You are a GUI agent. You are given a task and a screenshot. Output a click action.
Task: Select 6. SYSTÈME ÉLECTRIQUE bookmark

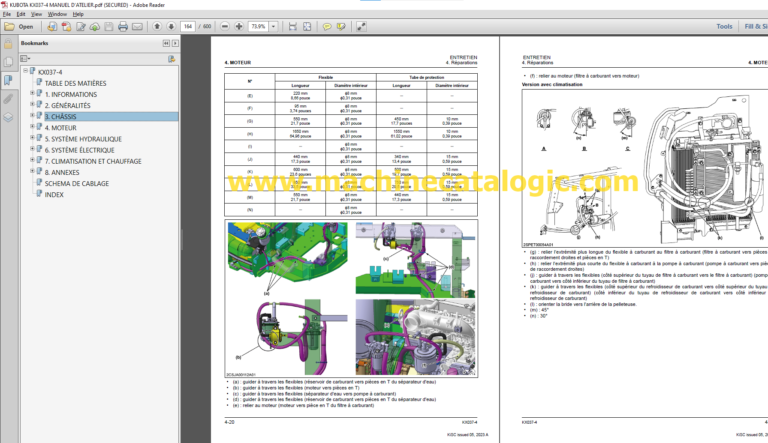click(79, 150)
